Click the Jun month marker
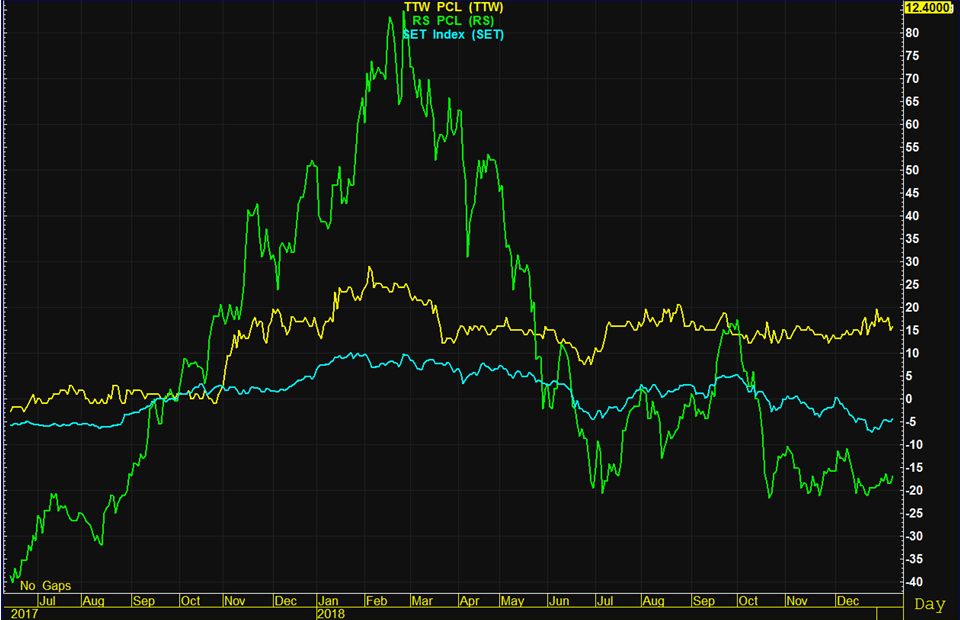Image resolution: width=960 pixels, height=620 pixels. click(x=559, y=601)
